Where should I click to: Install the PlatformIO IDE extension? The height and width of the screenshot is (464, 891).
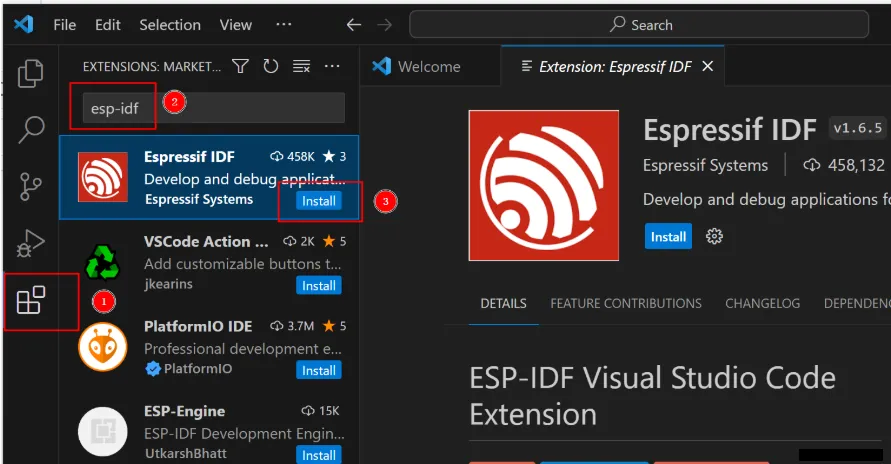pyautogui.click(x=319, y=370)
